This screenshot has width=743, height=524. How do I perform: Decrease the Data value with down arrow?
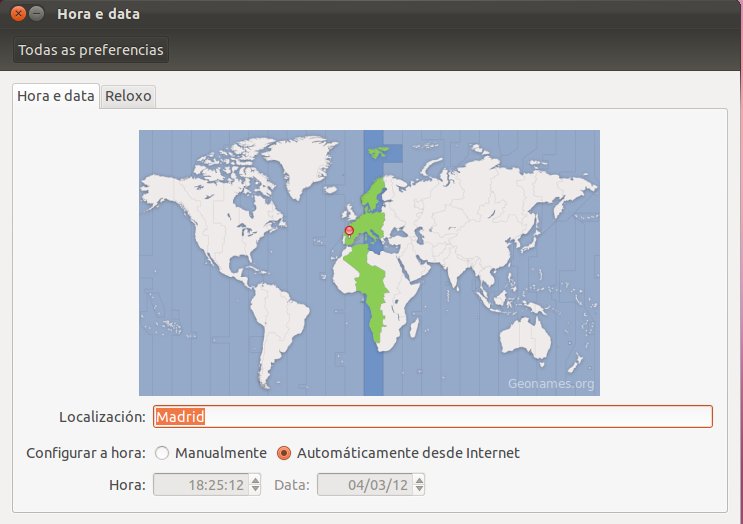[x=419, y=489]
